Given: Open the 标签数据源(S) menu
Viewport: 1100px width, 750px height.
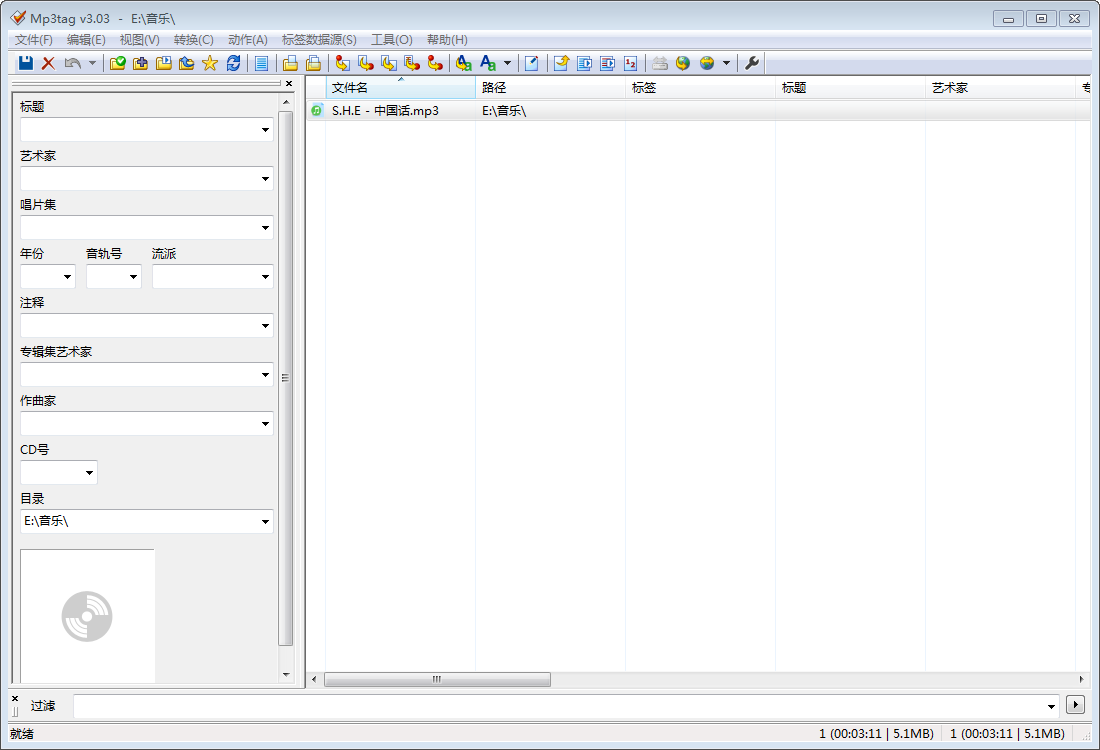Looking at the screenshot, I should [x=319, y=40].
